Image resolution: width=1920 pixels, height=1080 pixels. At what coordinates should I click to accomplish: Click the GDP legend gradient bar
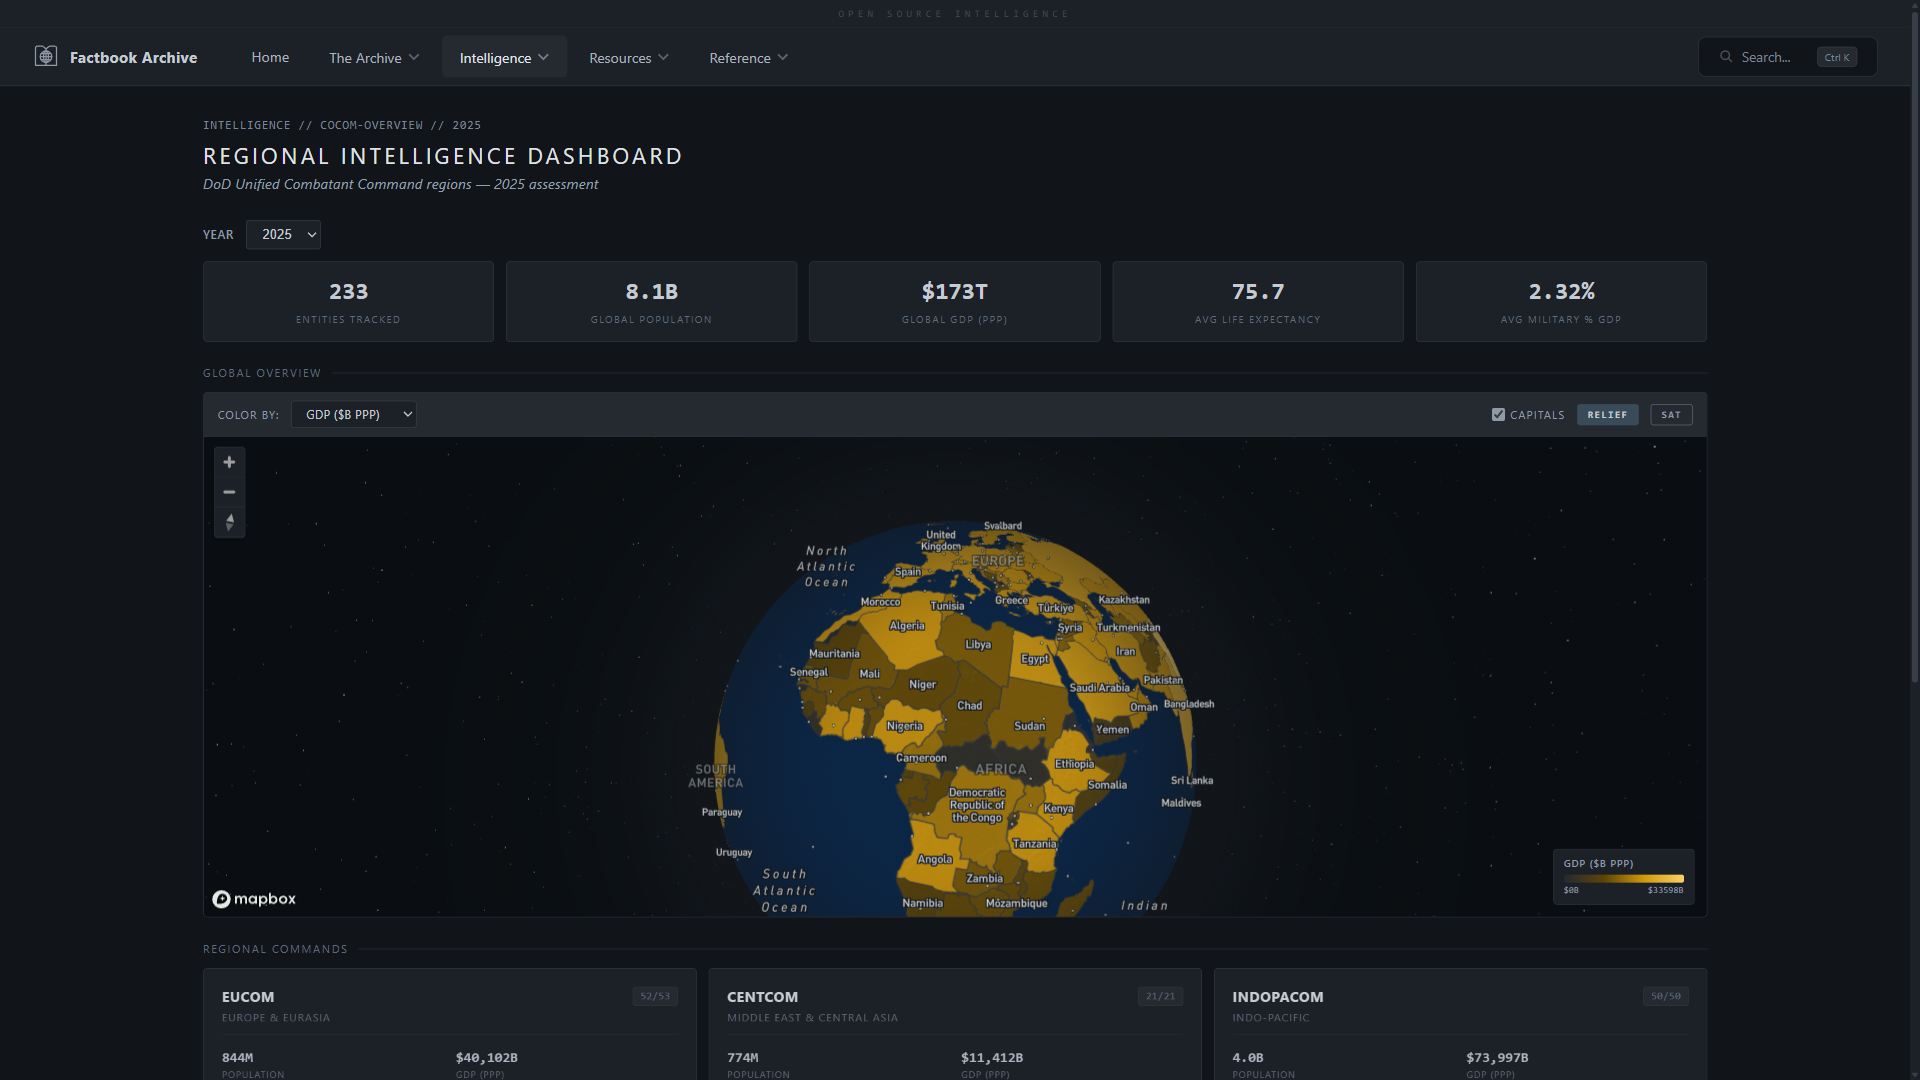tap(1623, 879)
